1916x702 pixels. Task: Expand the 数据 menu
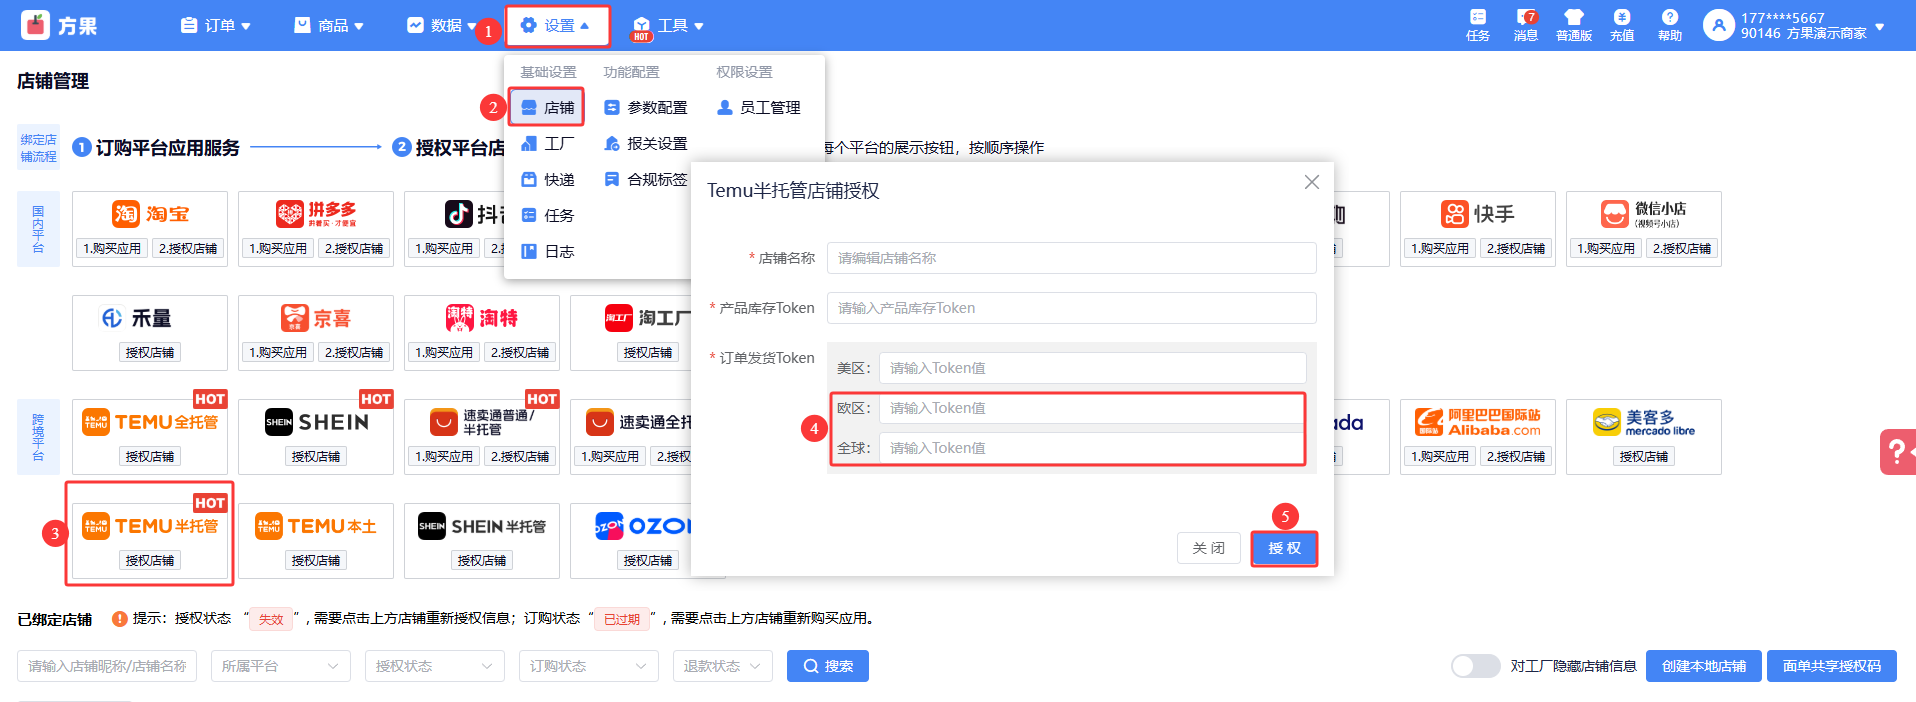442,25
